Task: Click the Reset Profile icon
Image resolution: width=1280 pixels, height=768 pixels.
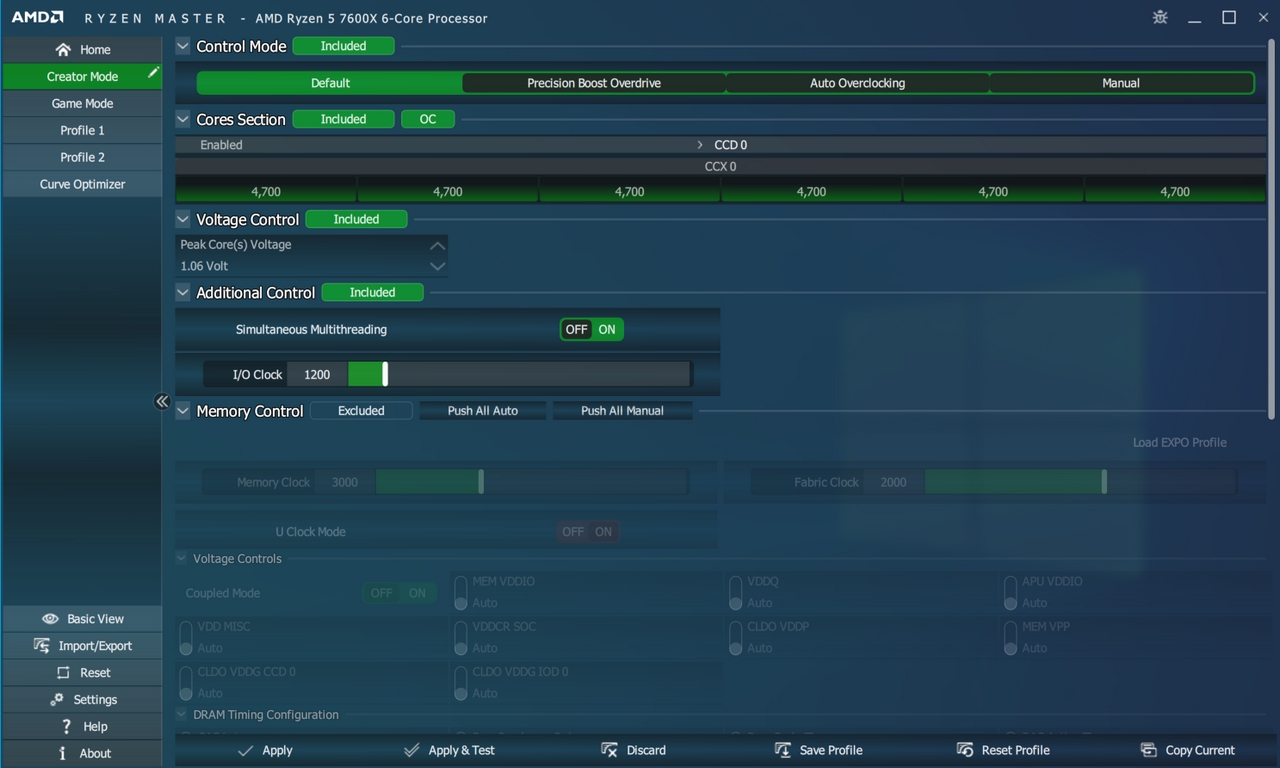Action: 965,750
